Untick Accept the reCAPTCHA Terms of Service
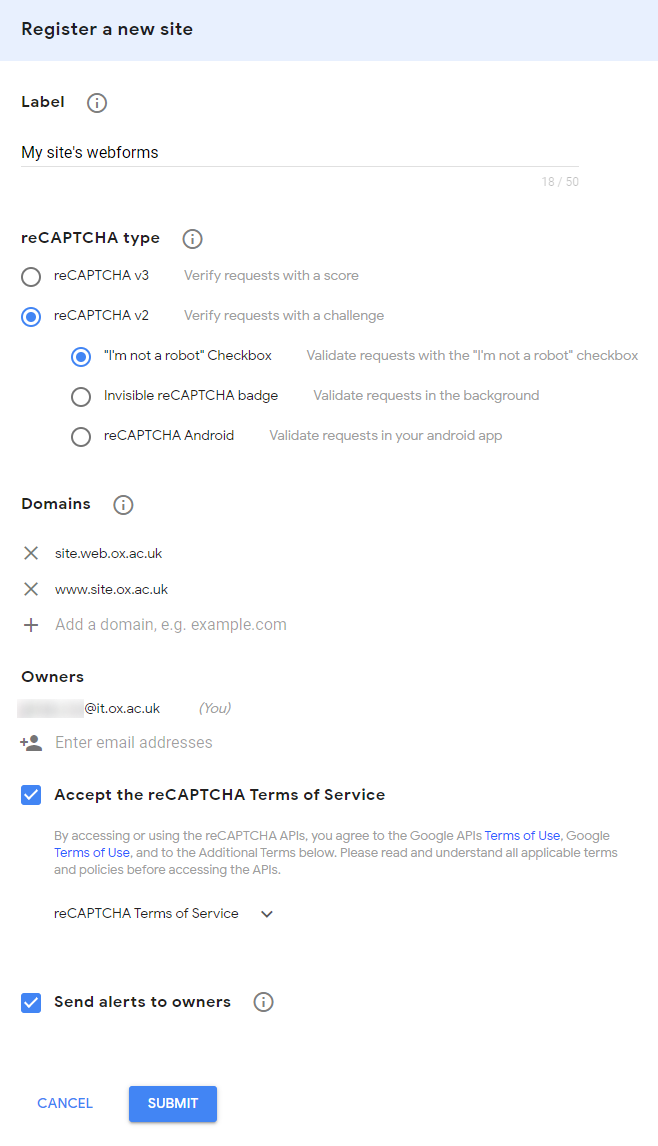This screenshot has height=1146, width=658. pos(31,795)
